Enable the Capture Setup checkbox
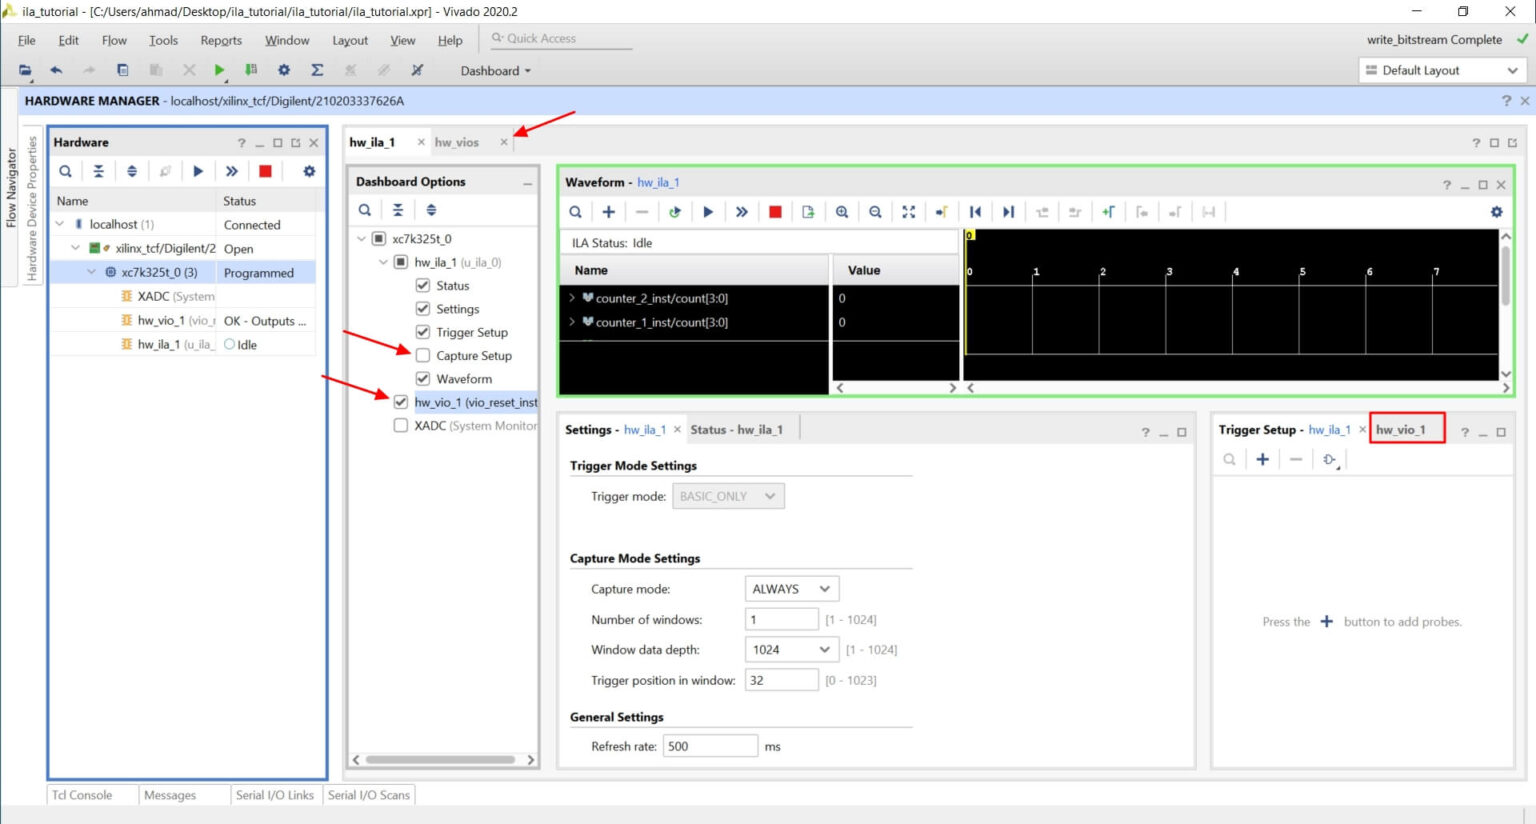This screenshot has width=1536, height=824. click(x=423, y=356)
